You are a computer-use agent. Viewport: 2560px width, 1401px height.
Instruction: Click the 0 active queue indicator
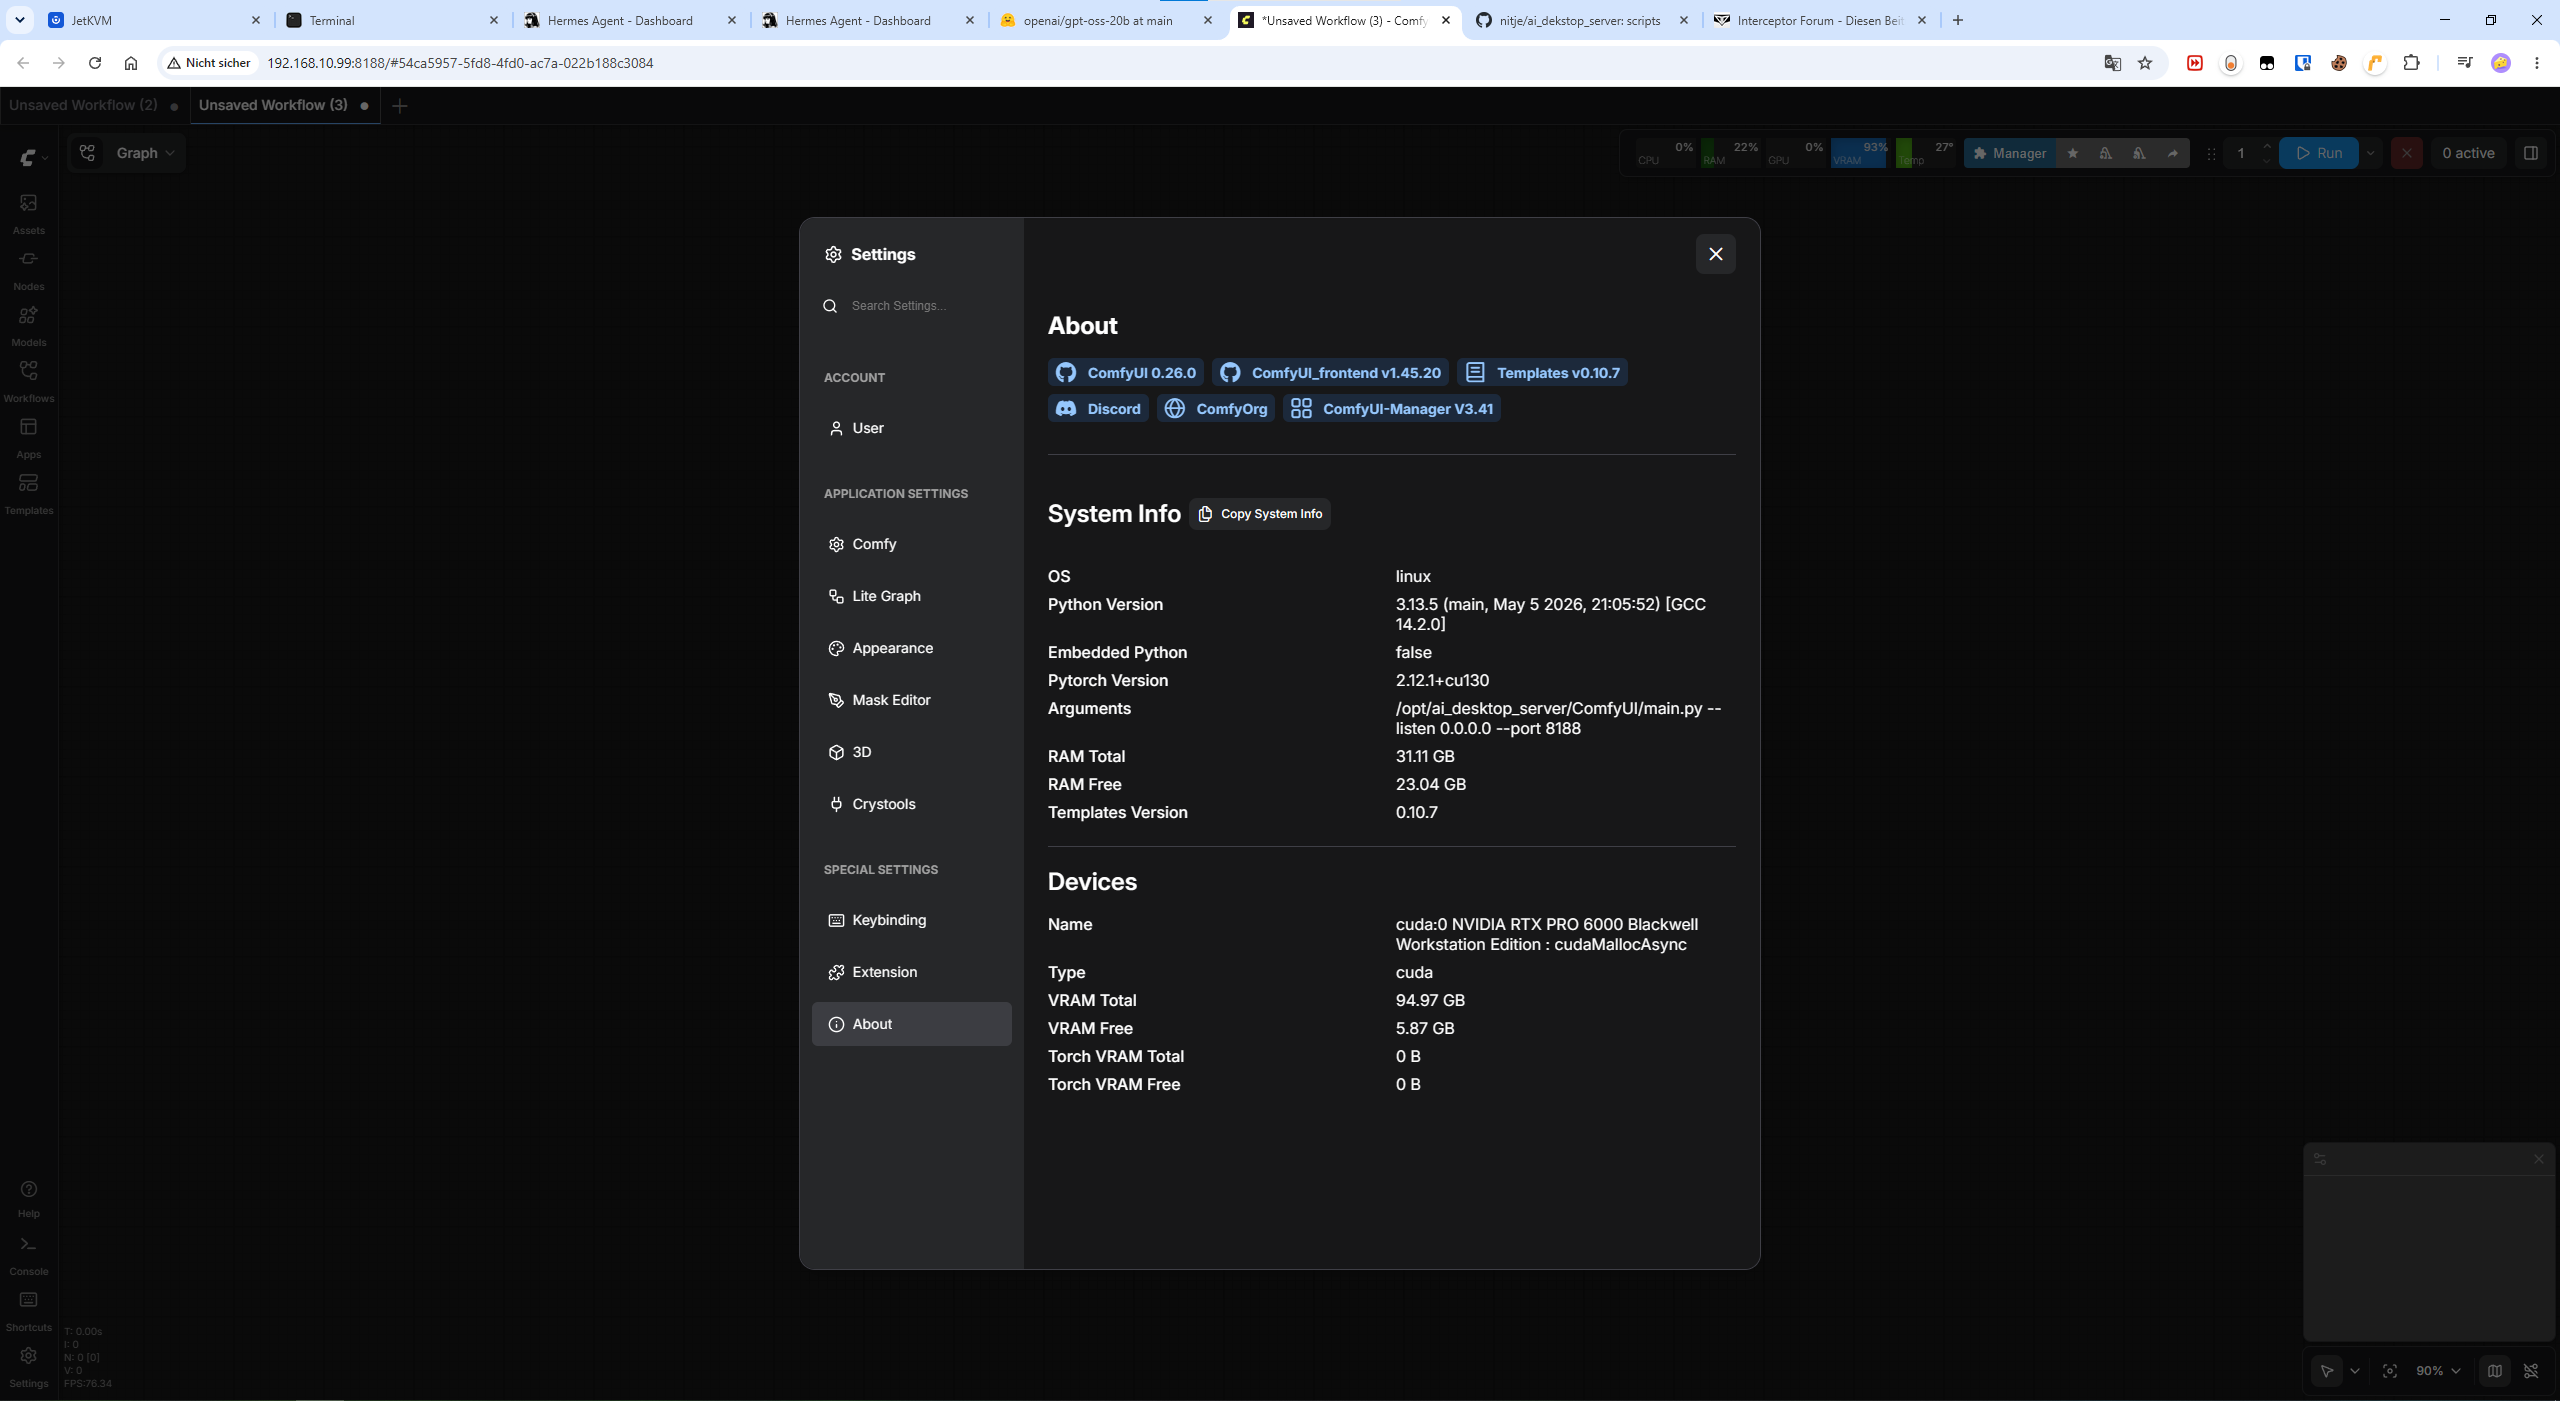2468,153
